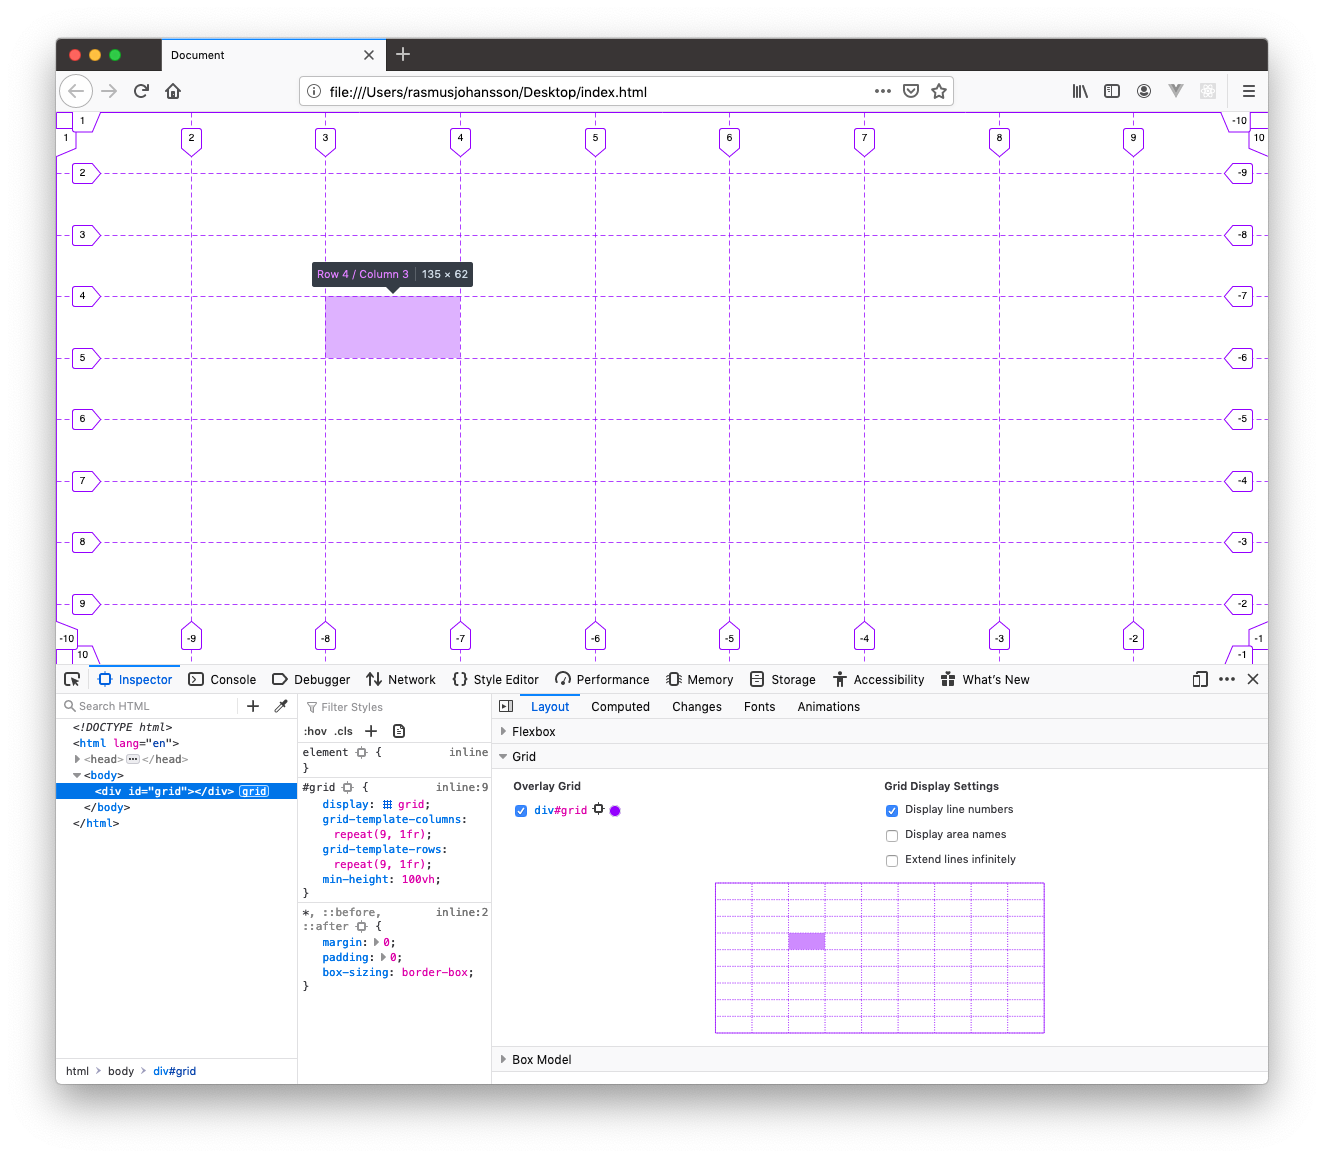Reload the page with the refresh icon

(x=141, y=91)
